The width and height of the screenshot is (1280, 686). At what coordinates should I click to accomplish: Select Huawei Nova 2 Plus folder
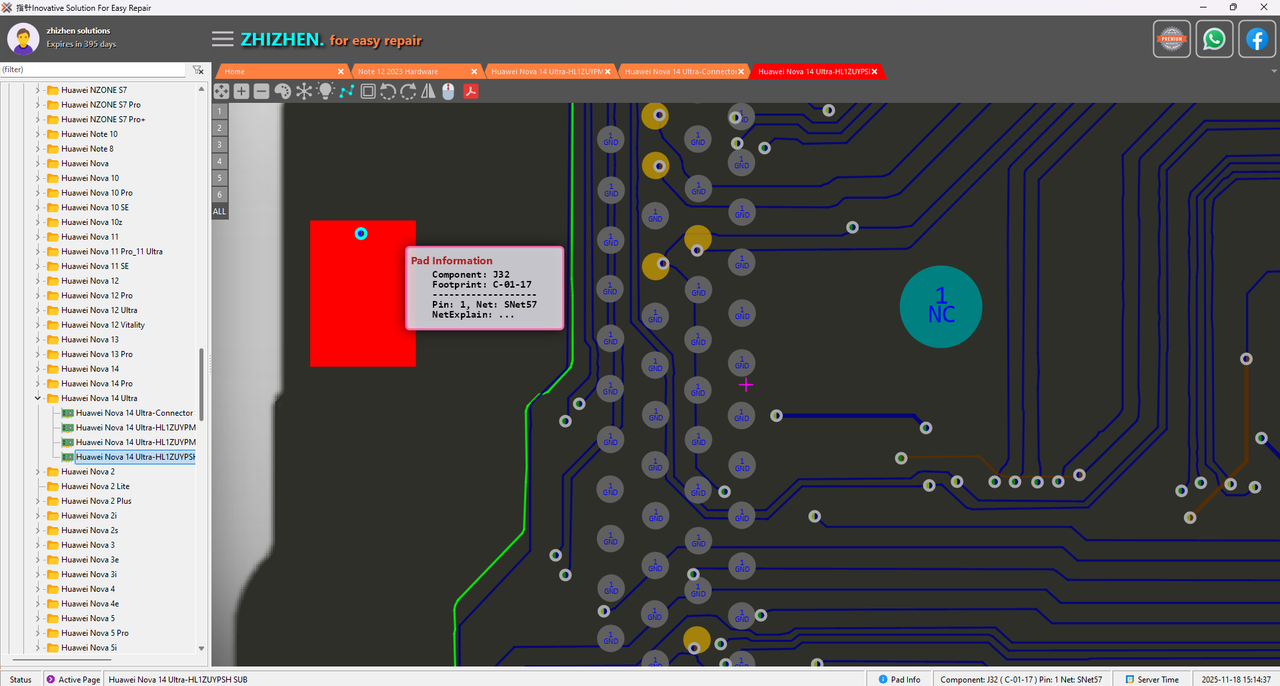coord(96,501)
